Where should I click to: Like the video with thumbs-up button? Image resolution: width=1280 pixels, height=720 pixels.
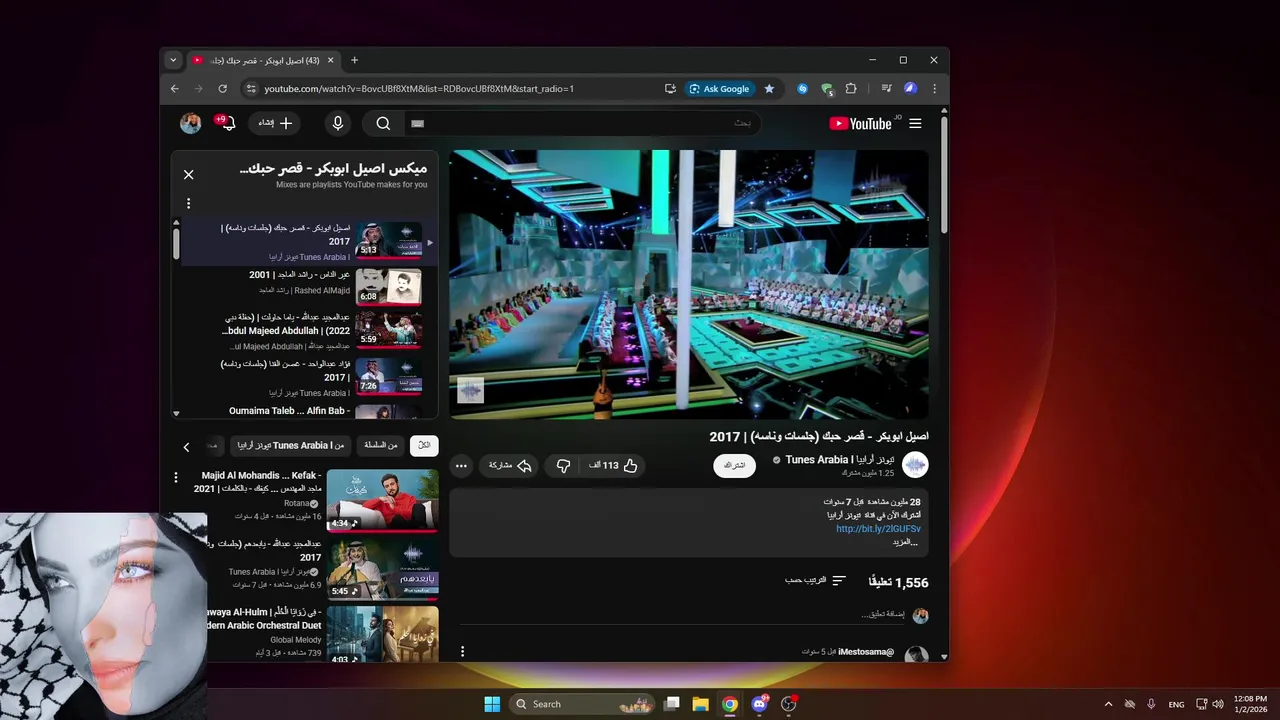tap(613, 466)
